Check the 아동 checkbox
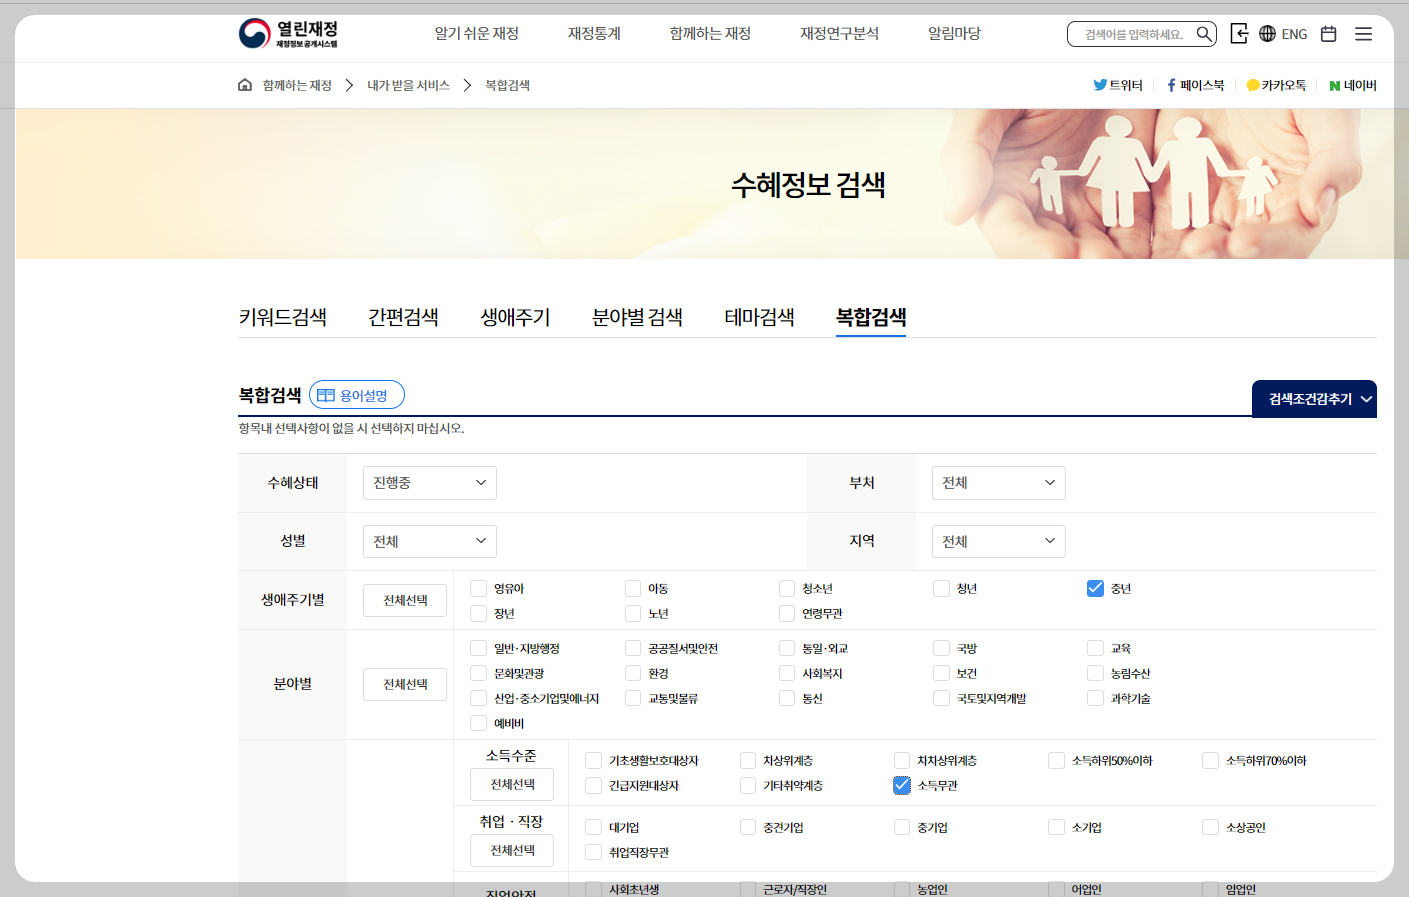Image resolution: width=1409 pixels, height=897 pixels. 633,588
